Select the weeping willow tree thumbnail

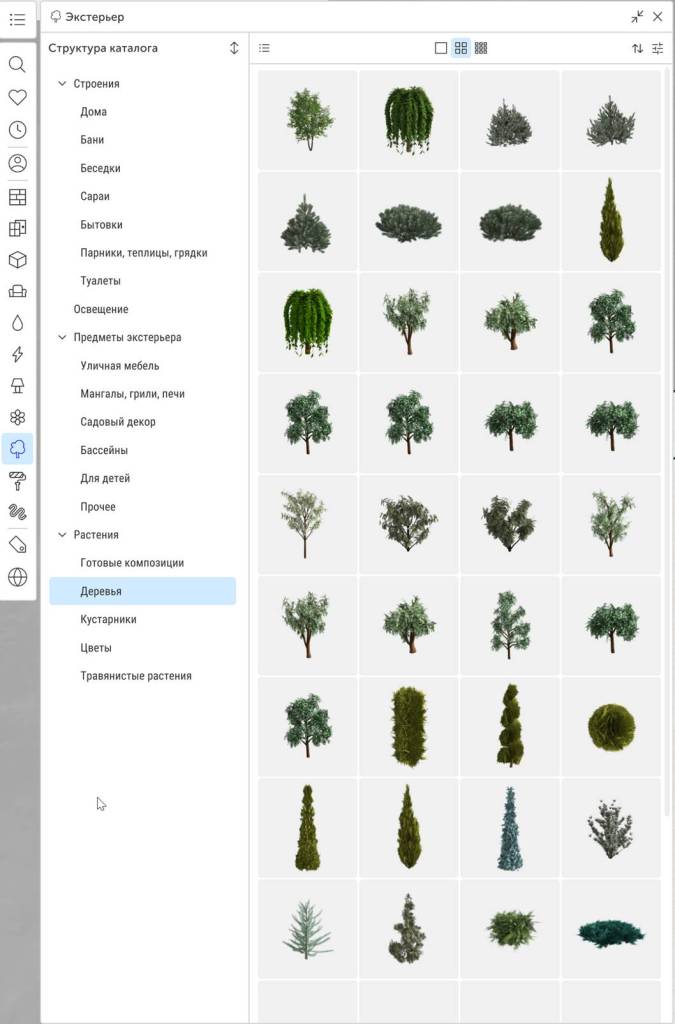pyautogui.click(x=408, y=120)
